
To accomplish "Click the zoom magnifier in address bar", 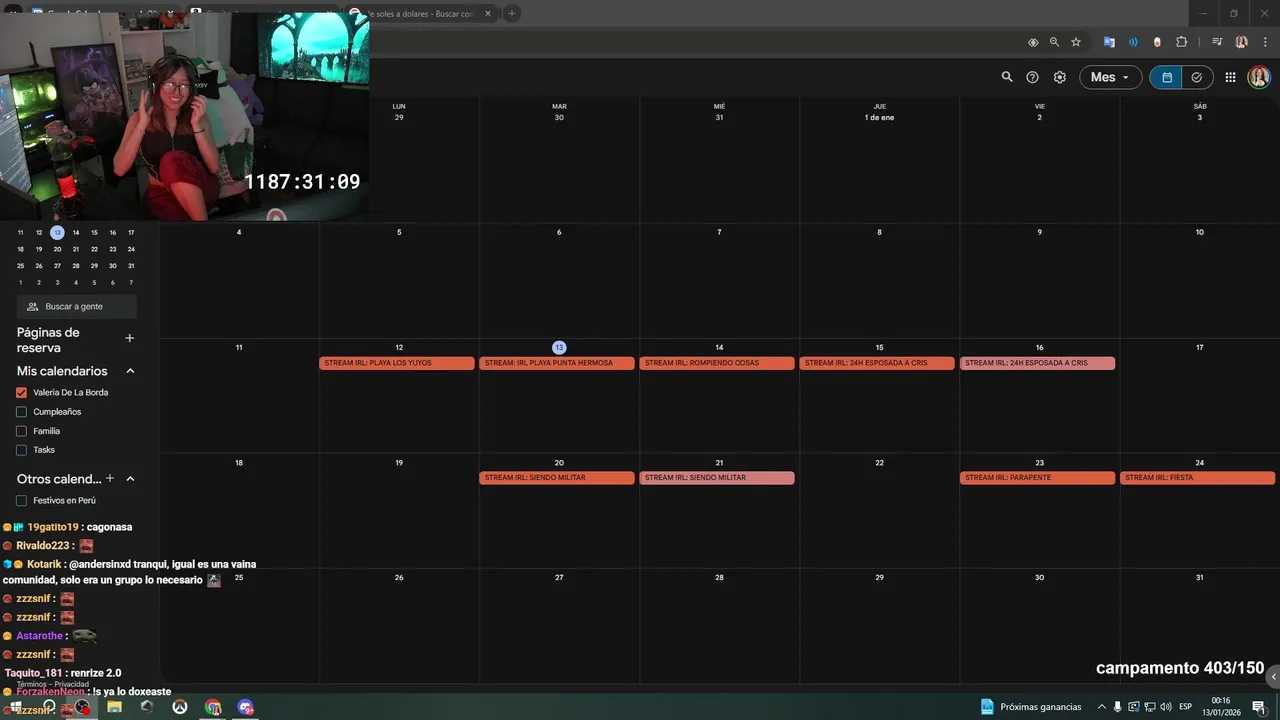I will coord(1054,42).
